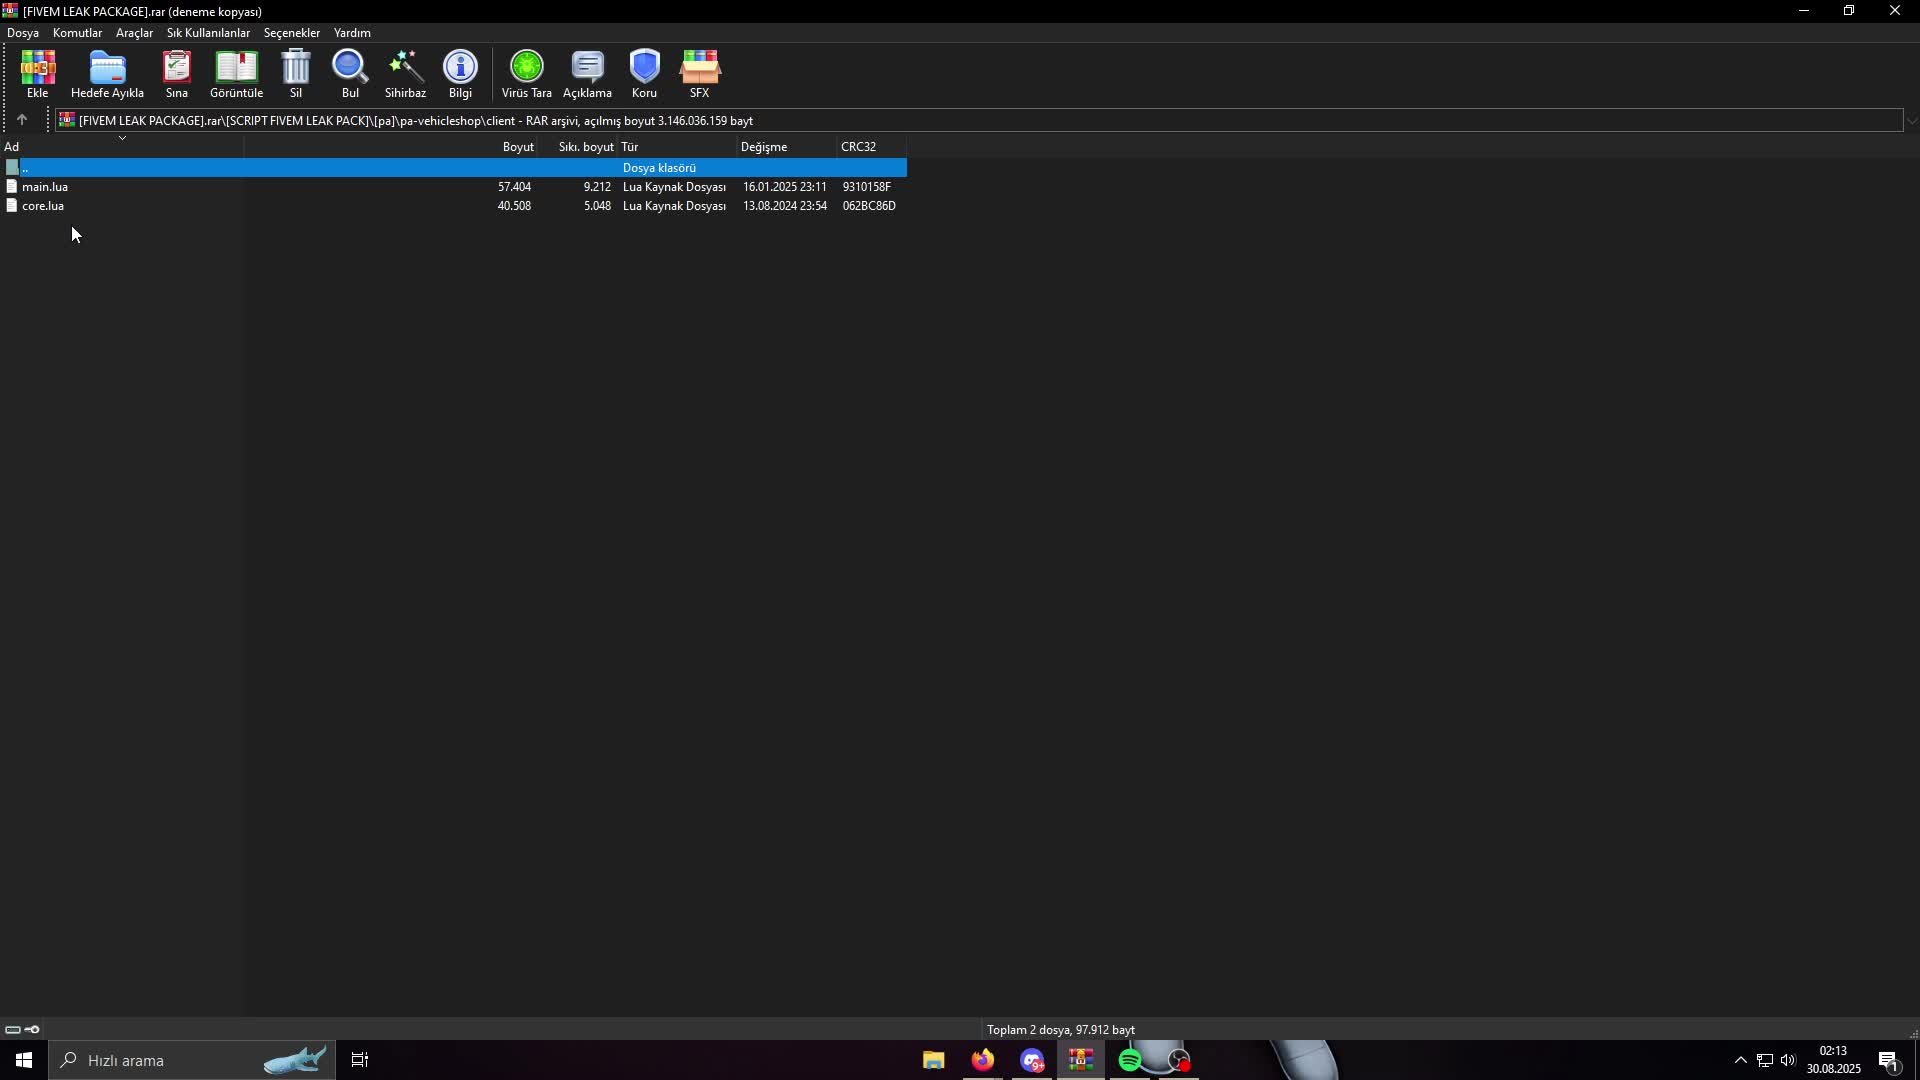Click the network tray icon

coord(1765,1060)
